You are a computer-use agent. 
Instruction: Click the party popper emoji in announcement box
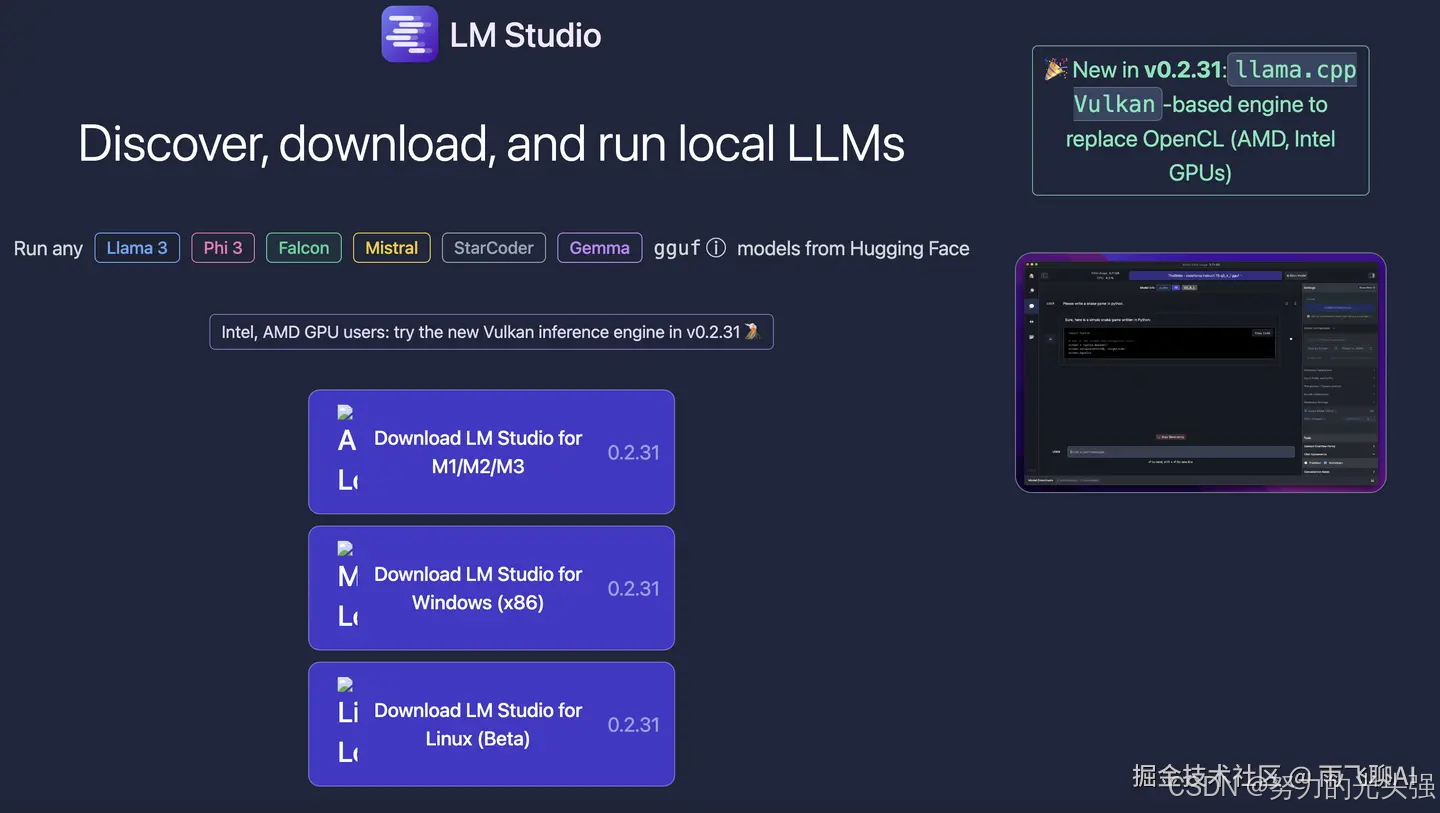(1056, 69)
